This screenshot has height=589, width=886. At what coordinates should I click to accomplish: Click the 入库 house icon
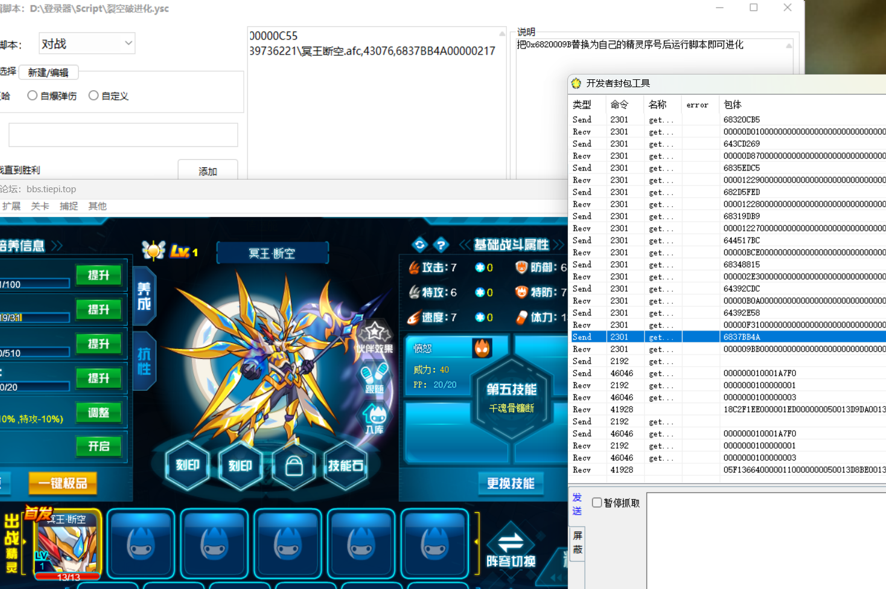click(374, 418)
